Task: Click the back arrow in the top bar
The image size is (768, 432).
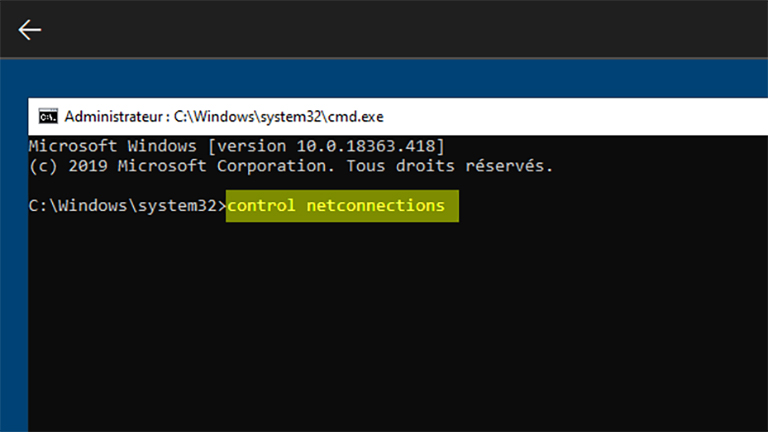Action: click(x=30, y=29)
